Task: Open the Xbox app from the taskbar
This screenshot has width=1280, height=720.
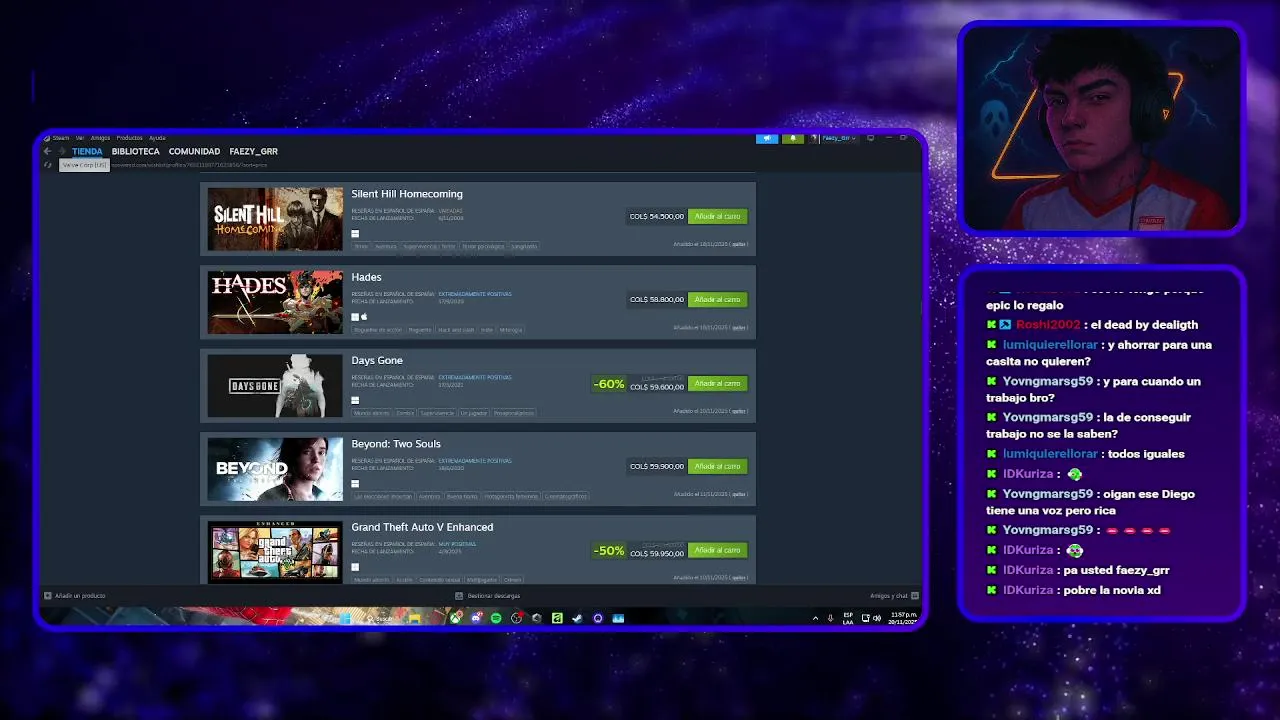Action: point(455,618)
